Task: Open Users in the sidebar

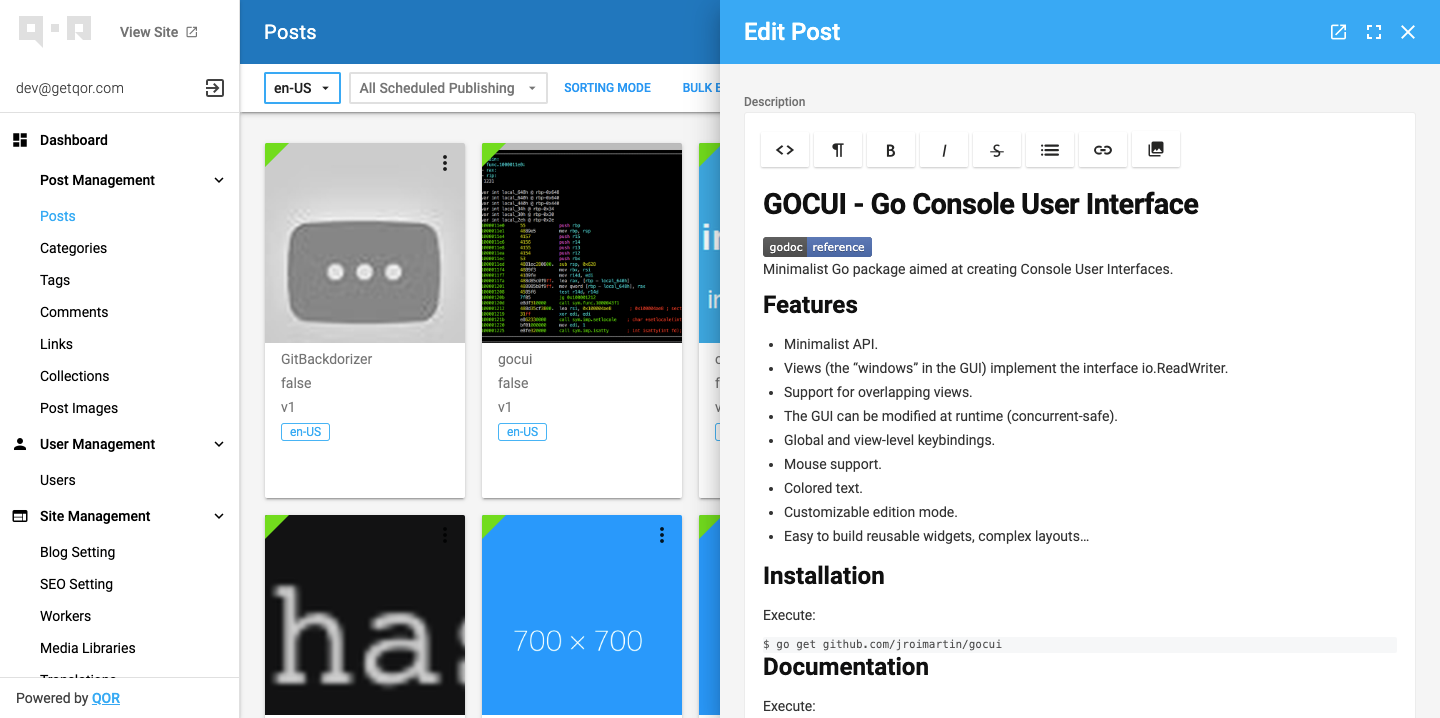Action: pos(58,480)
